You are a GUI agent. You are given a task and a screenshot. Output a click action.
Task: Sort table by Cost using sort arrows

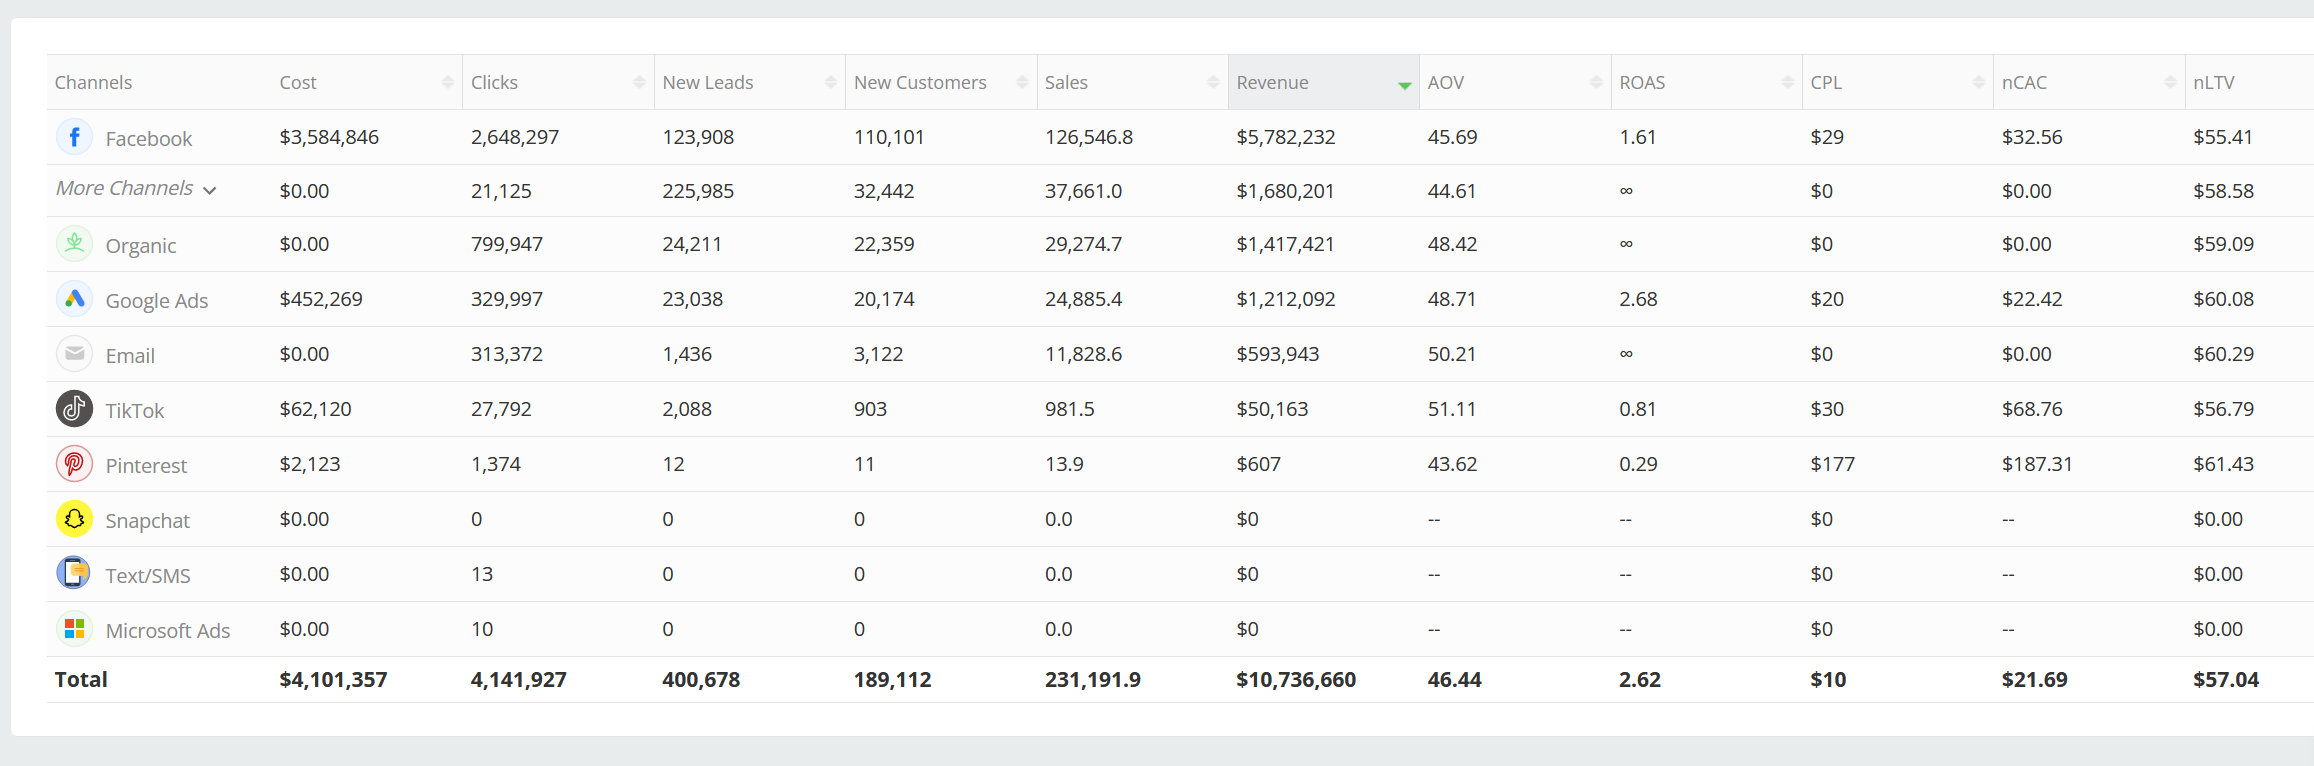click(x=447, y=82)
